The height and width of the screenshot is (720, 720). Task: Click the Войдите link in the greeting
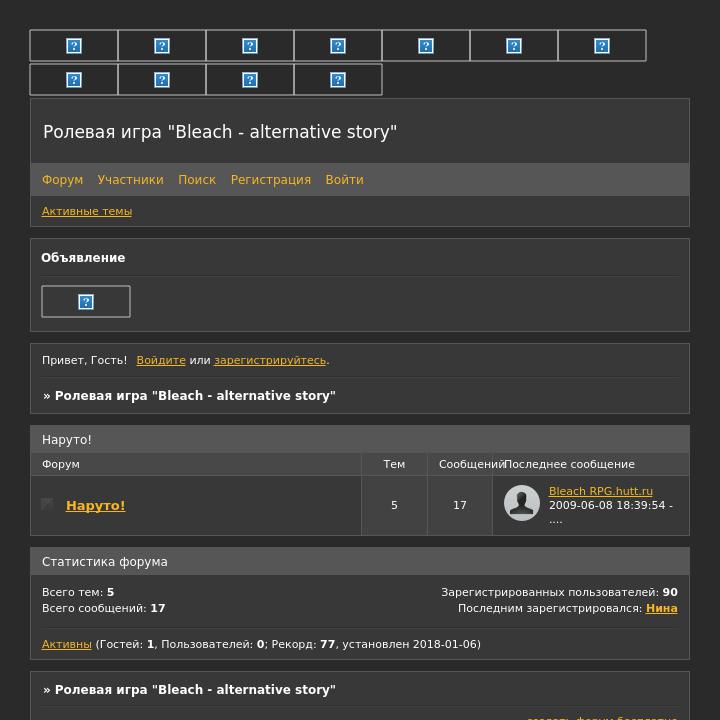161,360
